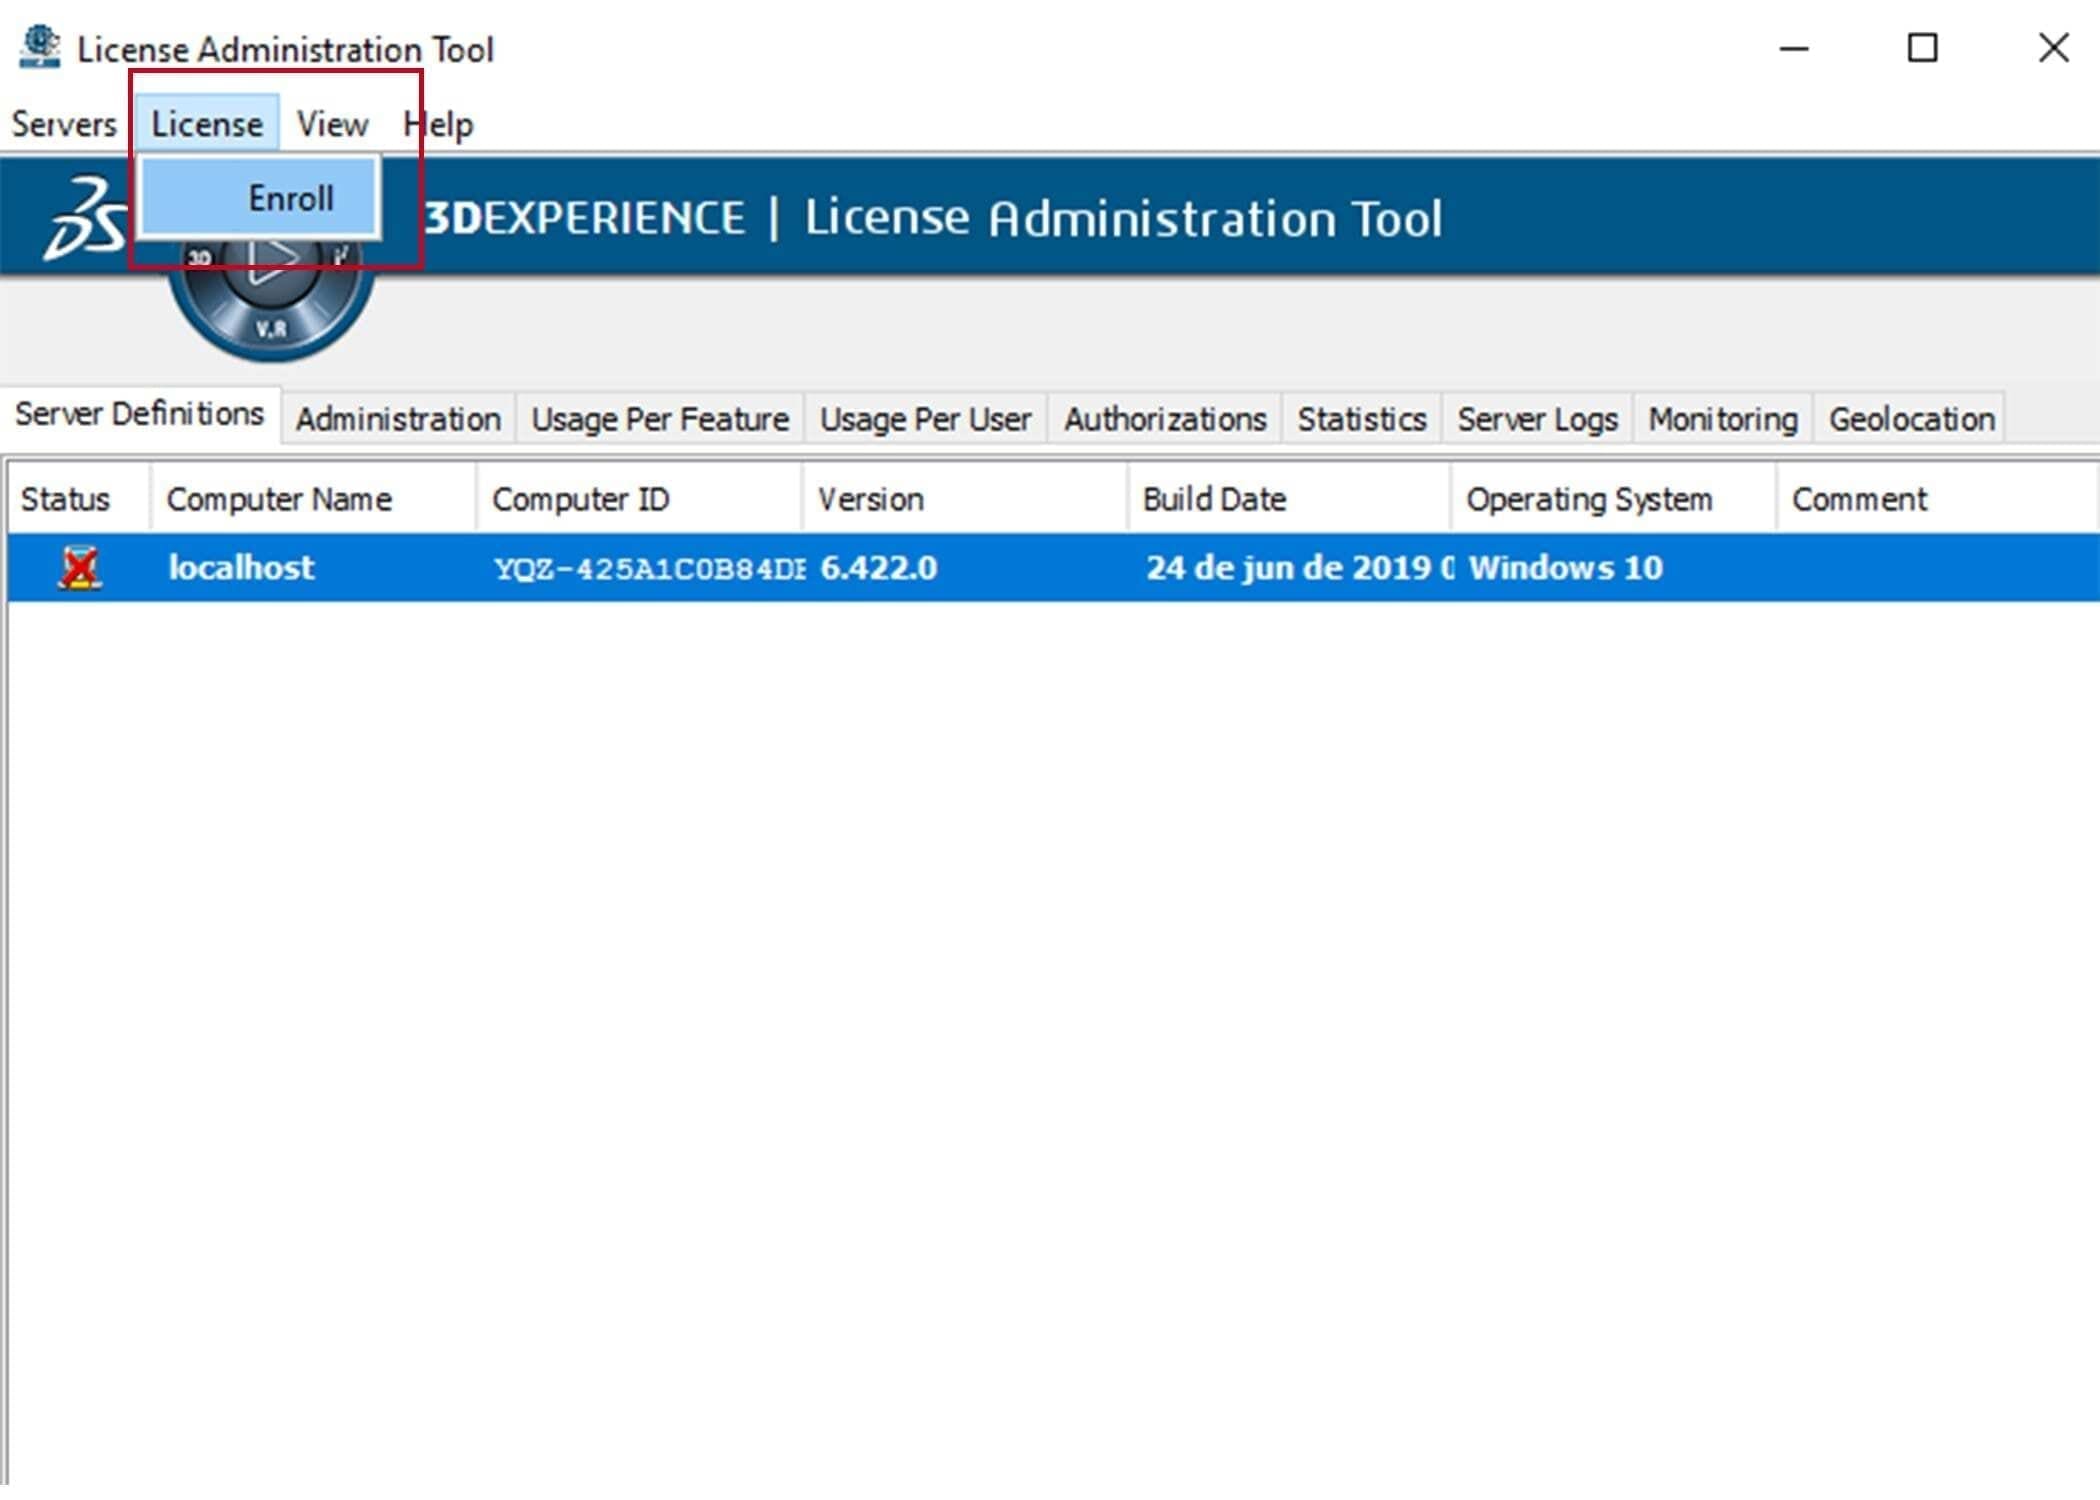Open the License menu
The width and height of the screenshot is (2100, 1500).
point(207,125)
